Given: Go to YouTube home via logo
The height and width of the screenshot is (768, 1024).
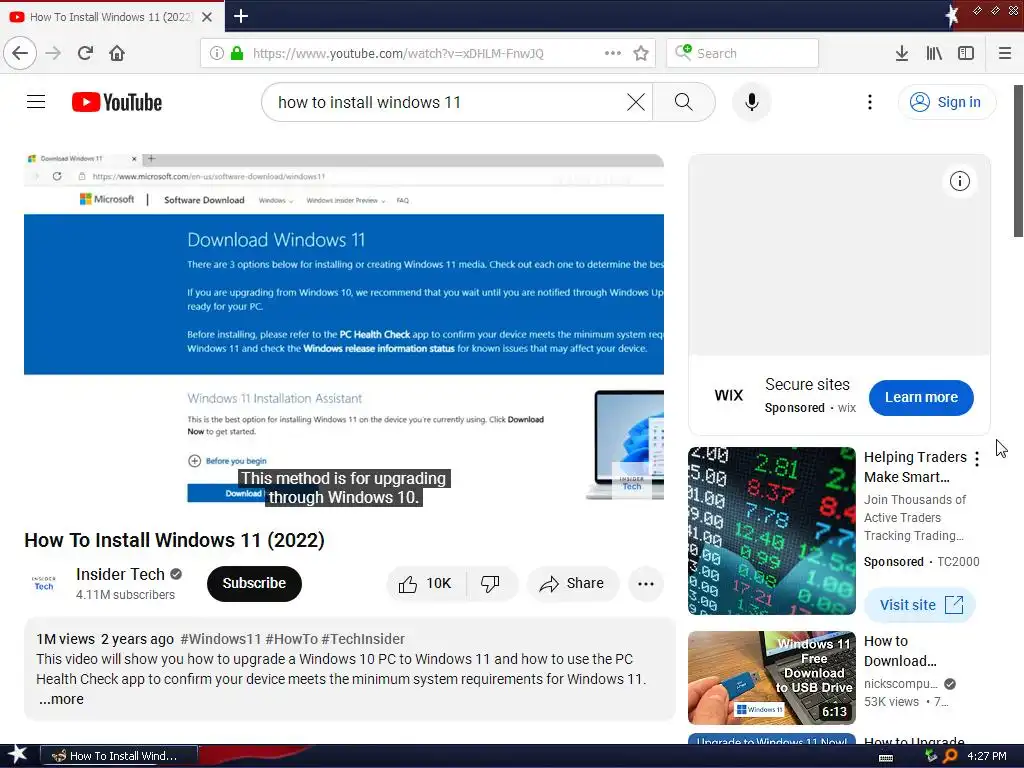Looking at the screenshot, I should tap(117, 102).
